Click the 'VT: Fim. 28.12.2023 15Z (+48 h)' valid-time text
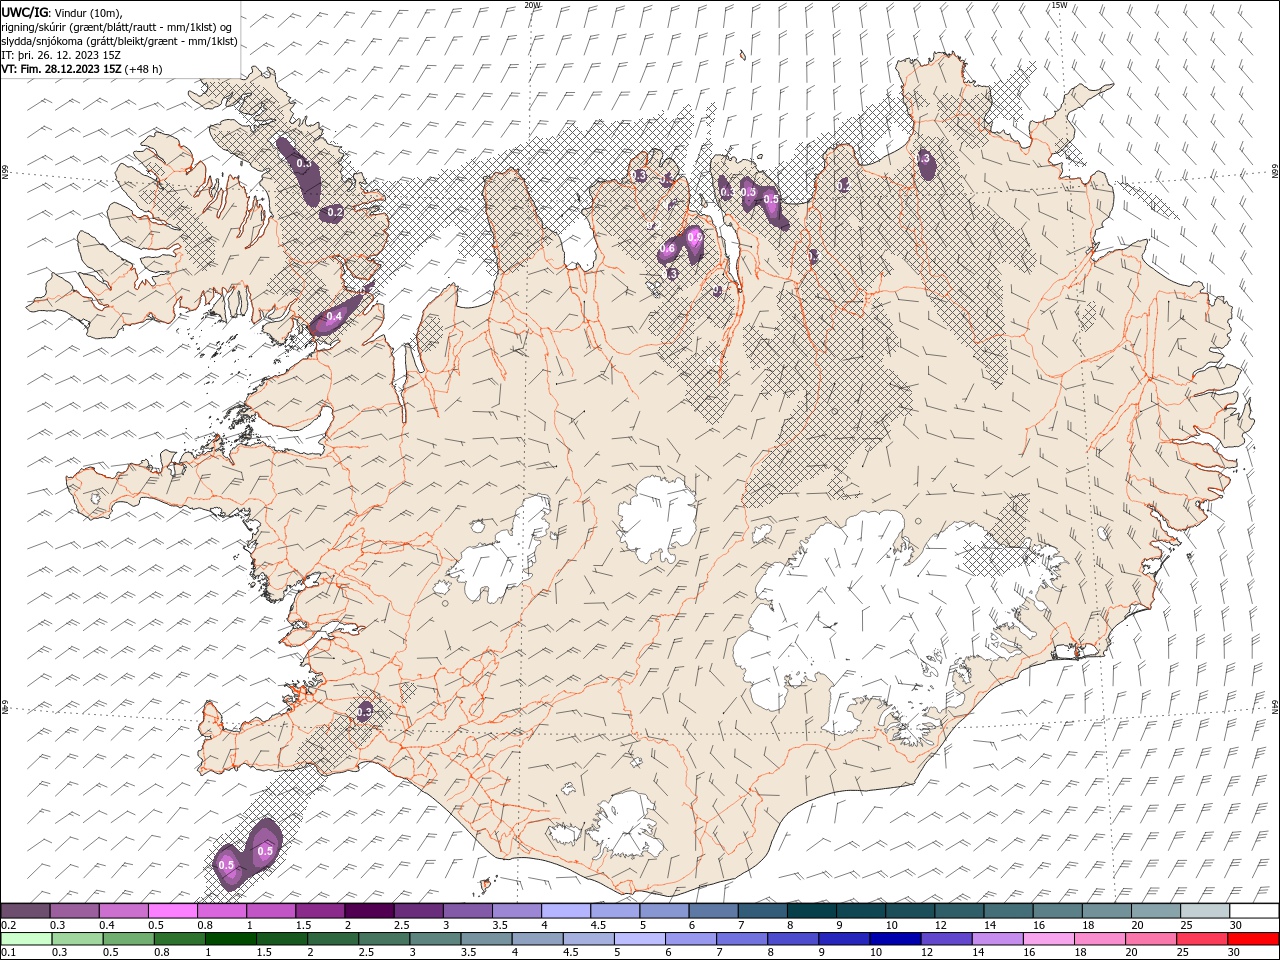 81,69
